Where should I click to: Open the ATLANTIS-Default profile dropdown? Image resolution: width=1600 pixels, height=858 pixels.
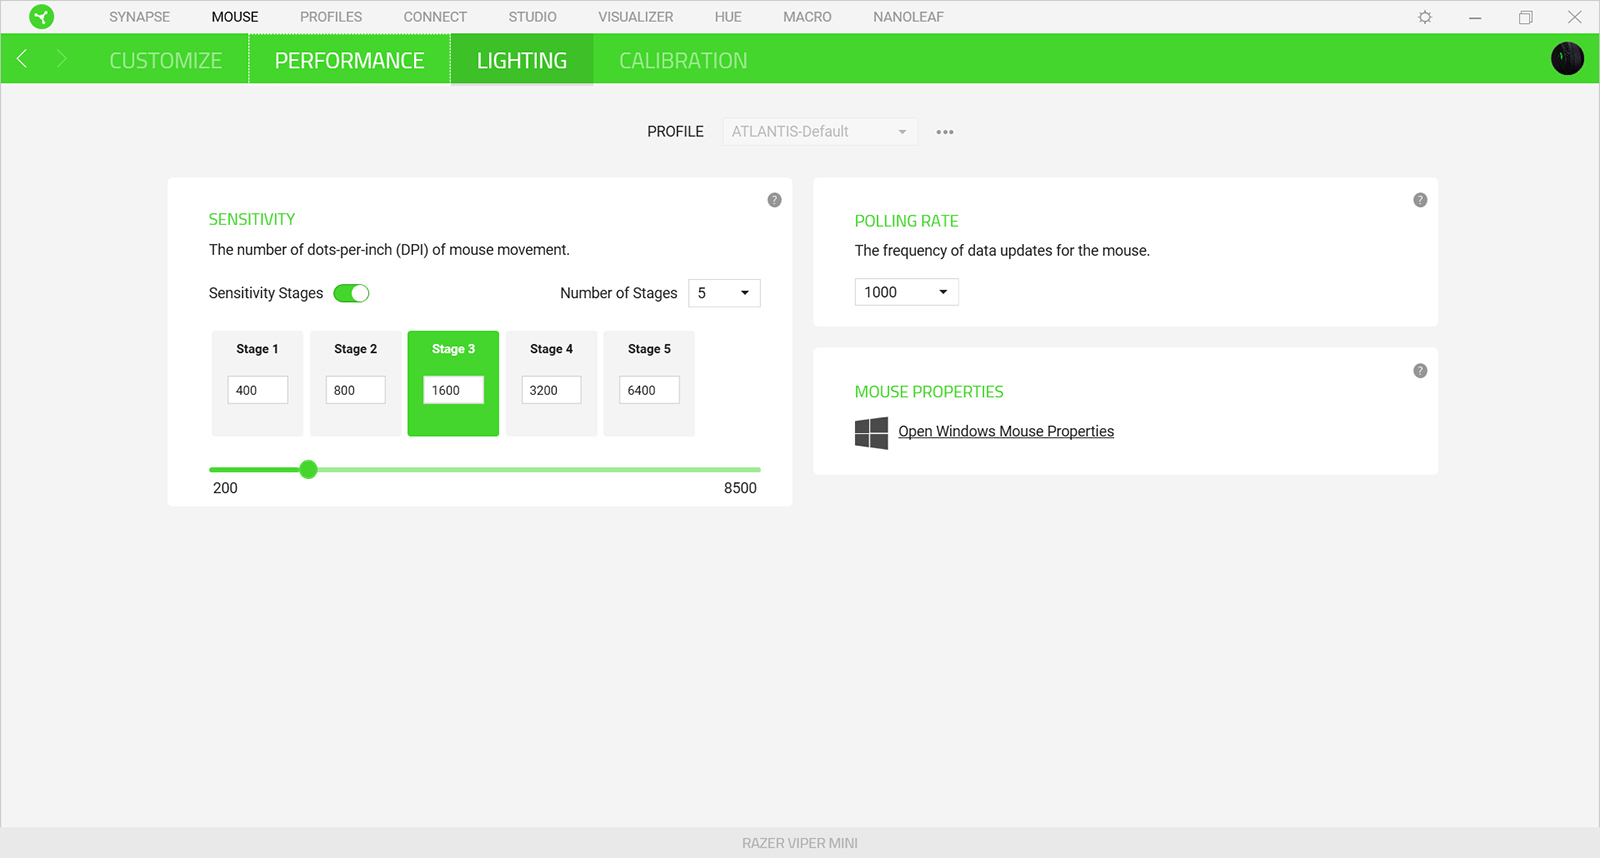(x=820, y=131)
